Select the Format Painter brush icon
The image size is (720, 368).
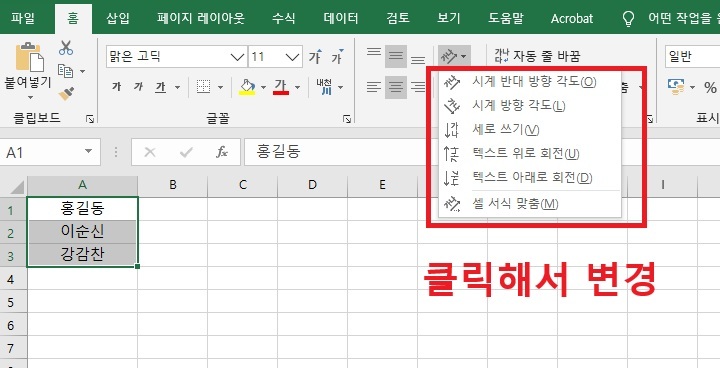click(x=67, y=94)
